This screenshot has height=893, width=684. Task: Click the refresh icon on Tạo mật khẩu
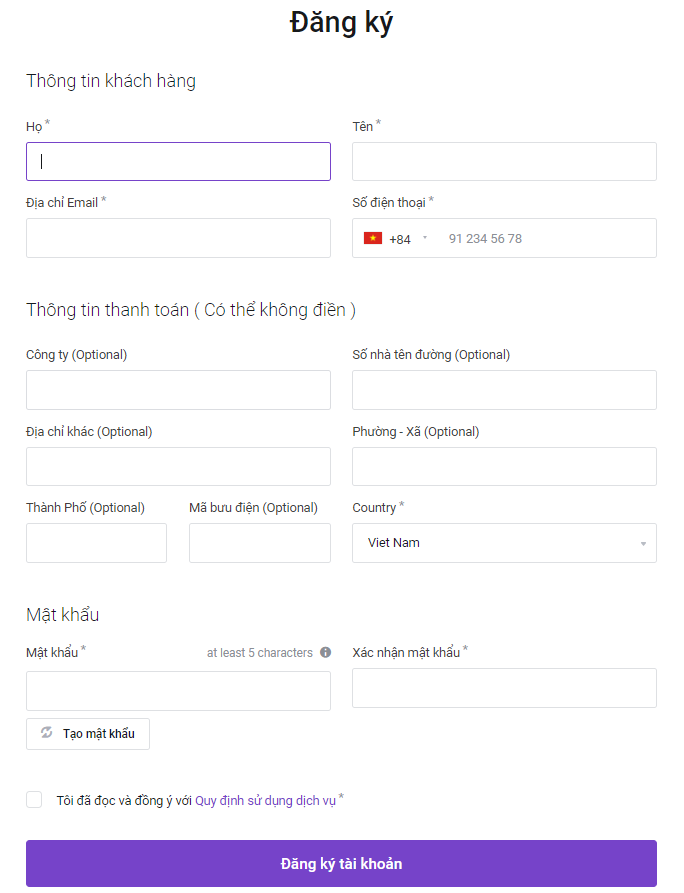47,733
